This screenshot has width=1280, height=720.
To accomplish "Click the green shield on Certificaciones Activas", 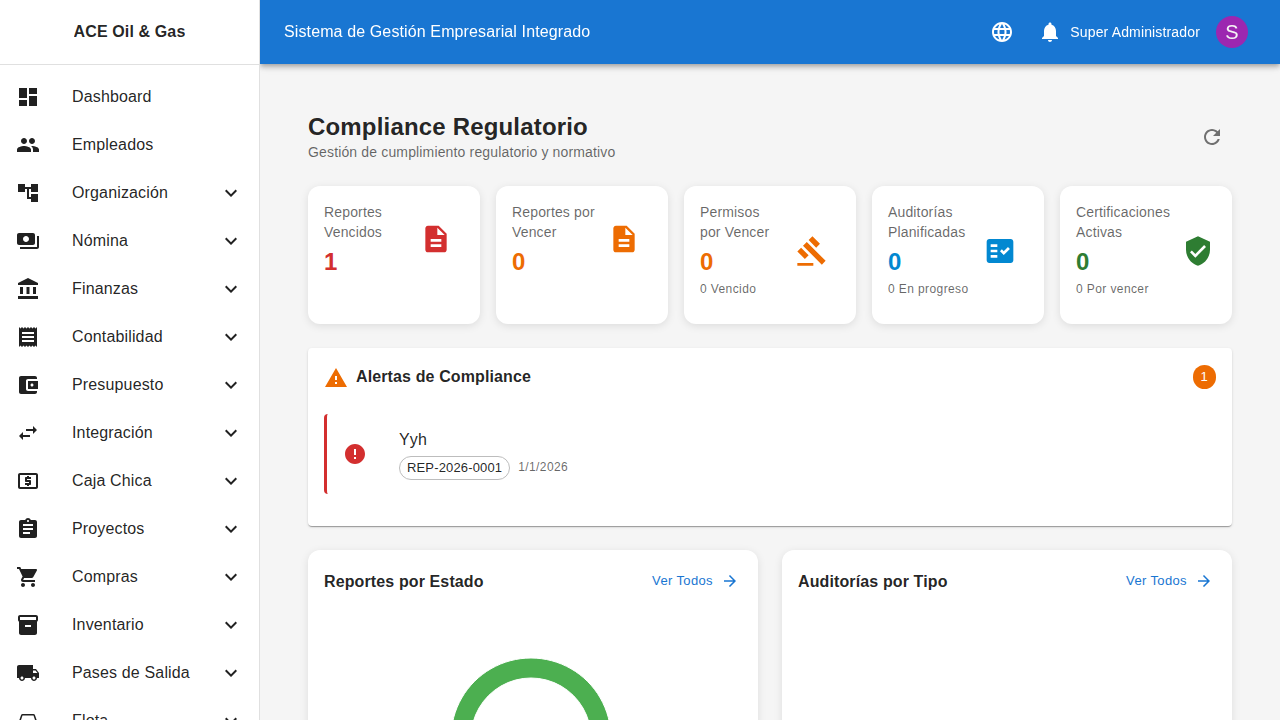I will point(1198,251).
